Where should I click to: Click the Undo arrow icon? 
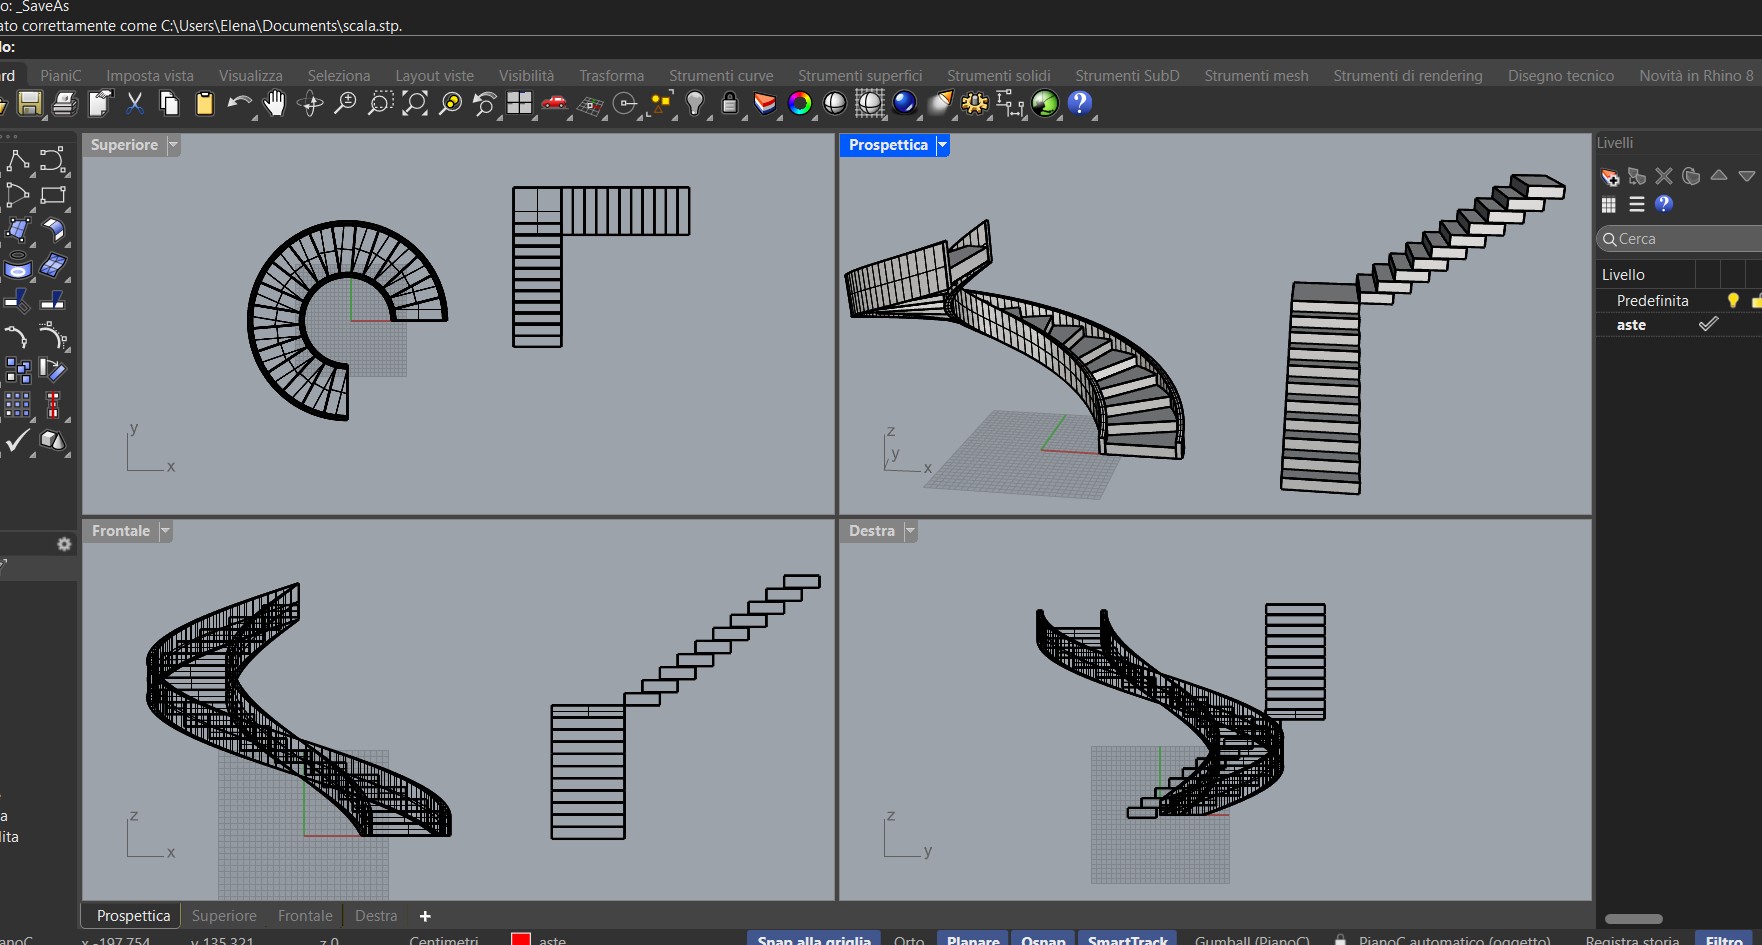(239, 103)
